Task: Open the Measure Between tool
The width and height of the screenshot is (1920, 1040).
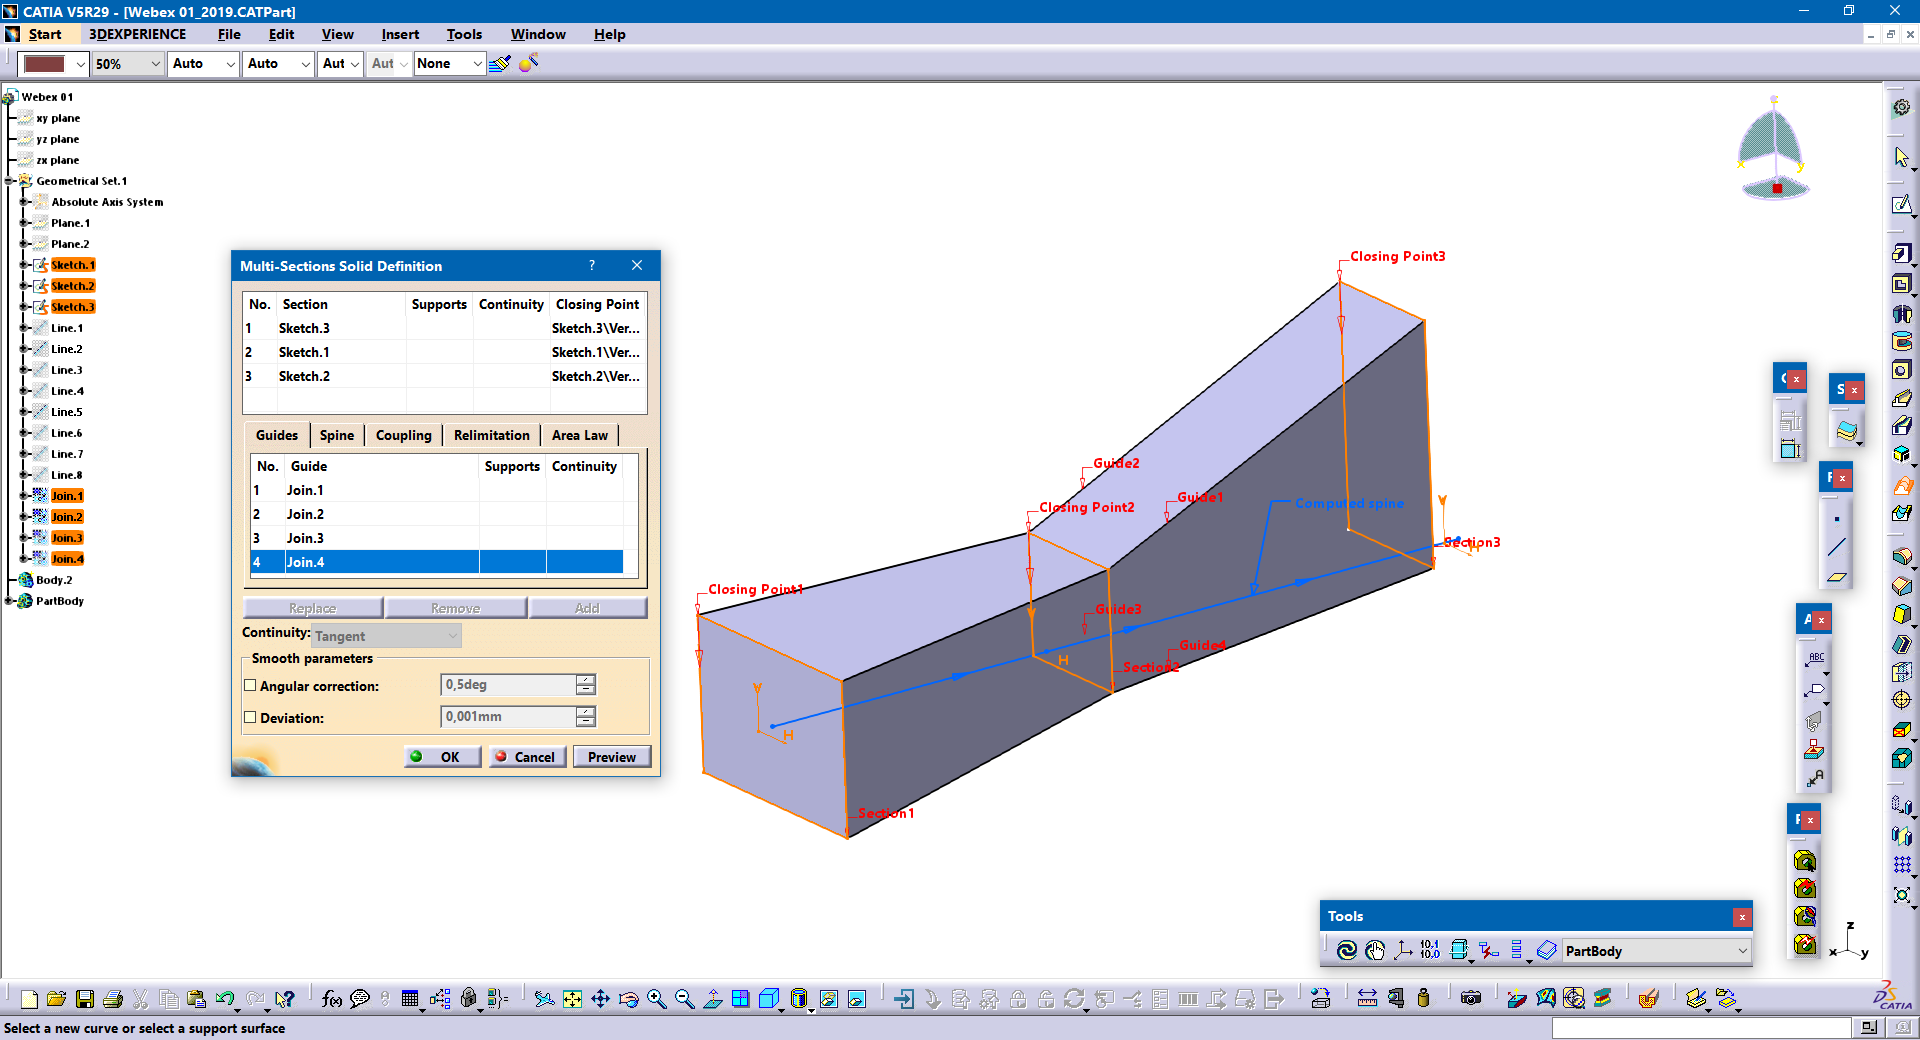Action: pyautogui.click(x=1367, y=999)
